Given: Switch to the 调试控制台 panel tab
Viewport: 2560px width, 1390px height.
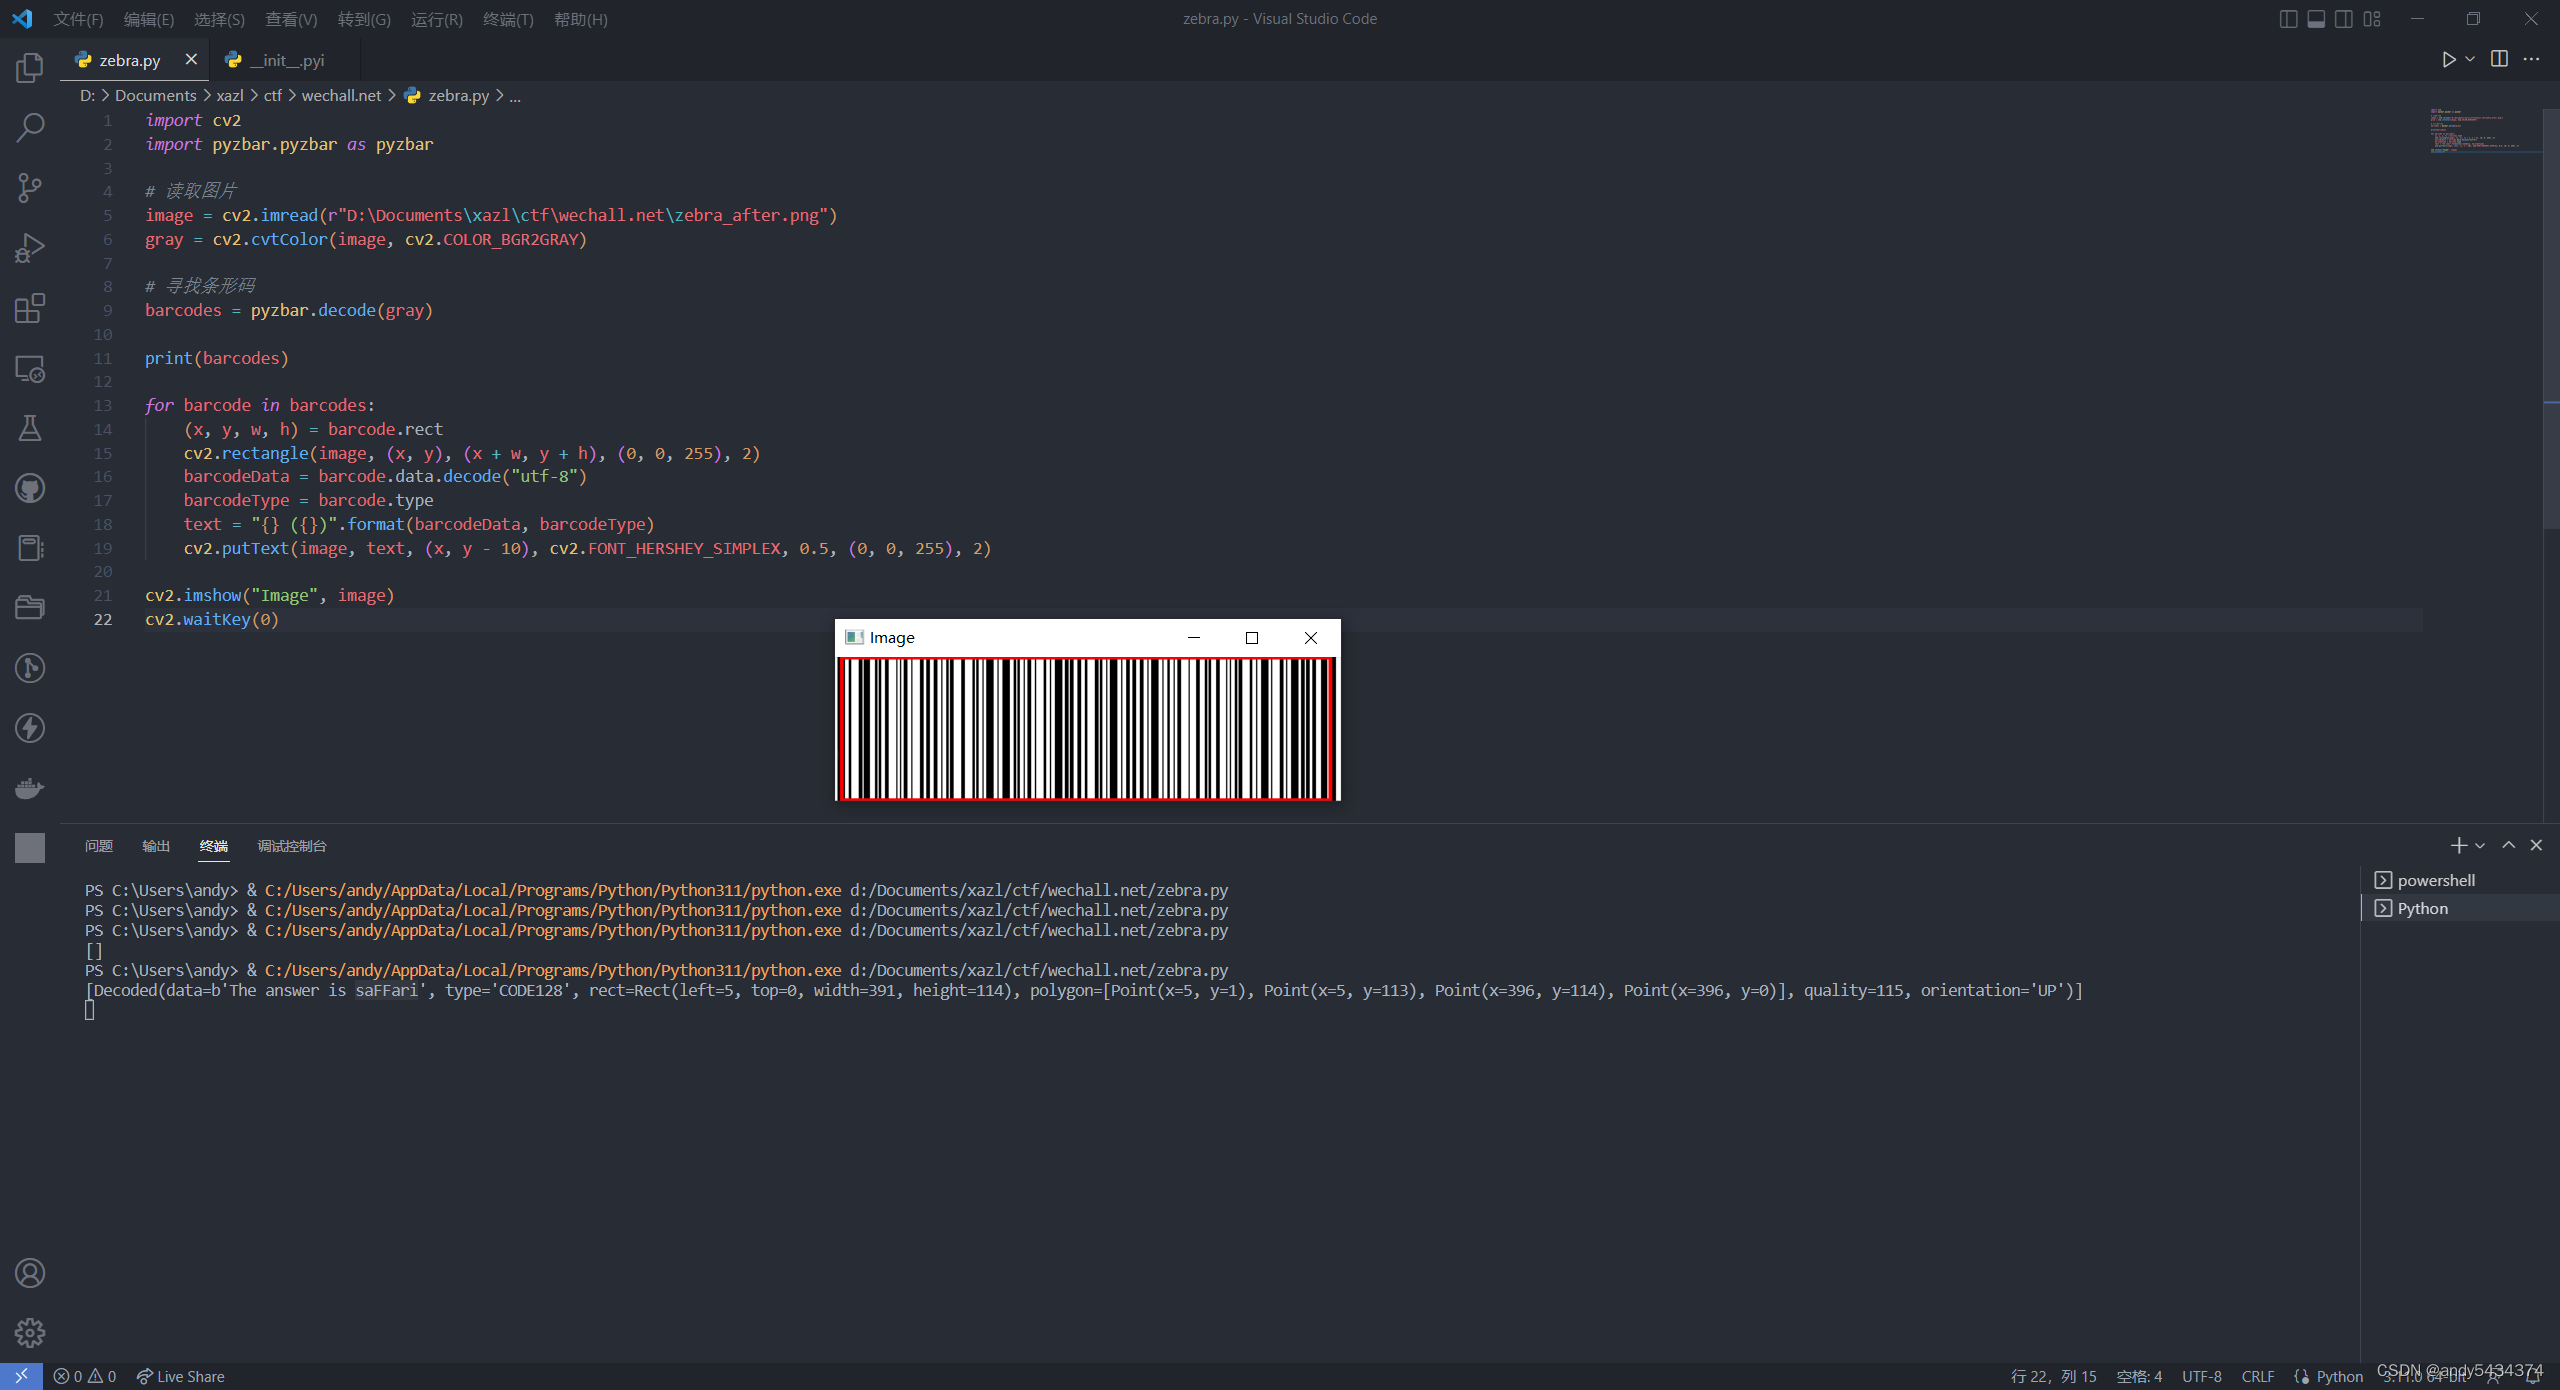Looking at the screenshot, I should pos(292,846).
